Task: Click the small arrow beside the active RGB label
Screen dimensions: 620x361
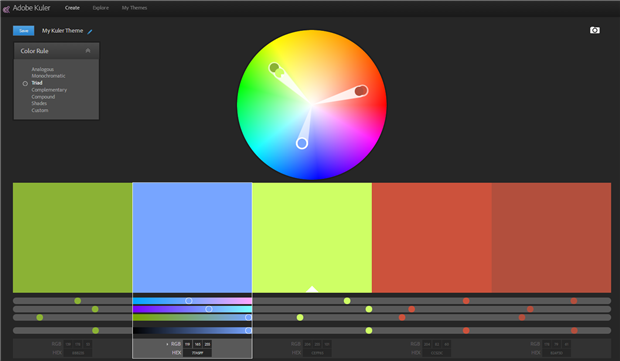Action: pyautogui.click(x=166, y=344)
